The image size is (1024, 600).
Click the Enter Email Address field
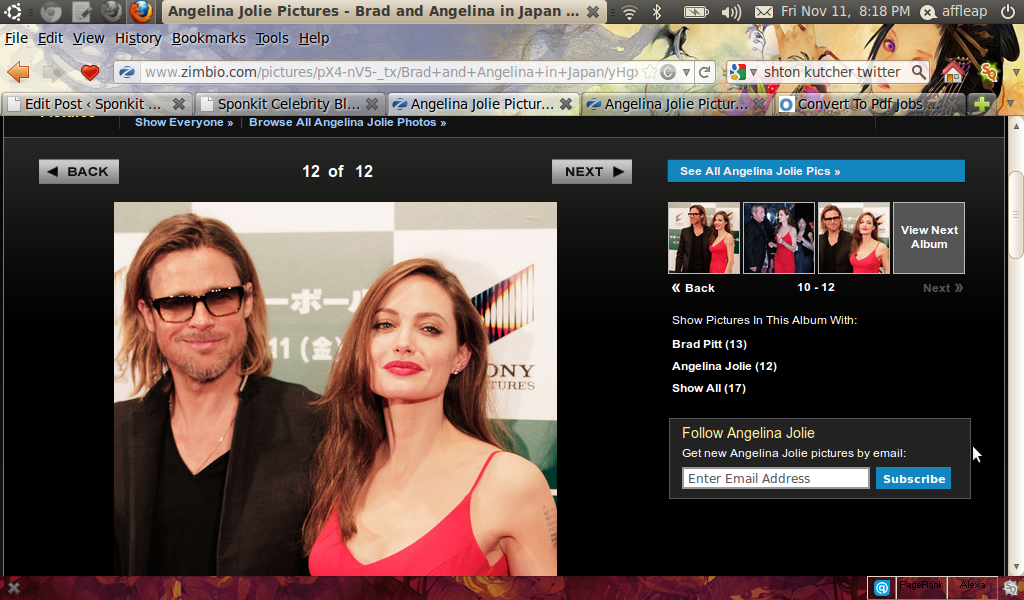(776, 479)
